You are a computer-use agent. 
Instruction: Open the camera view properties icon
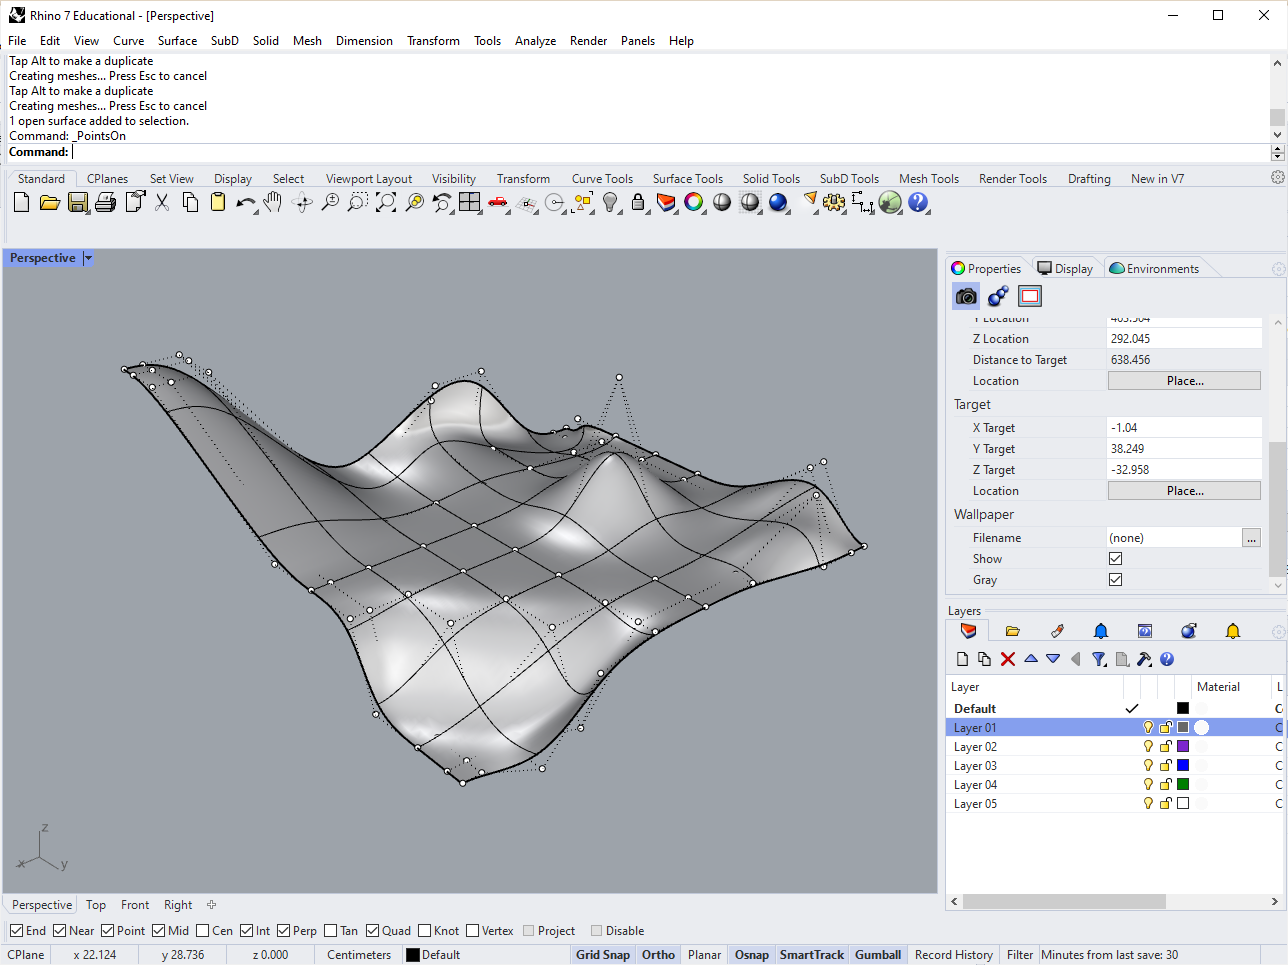tap(966, 296)
